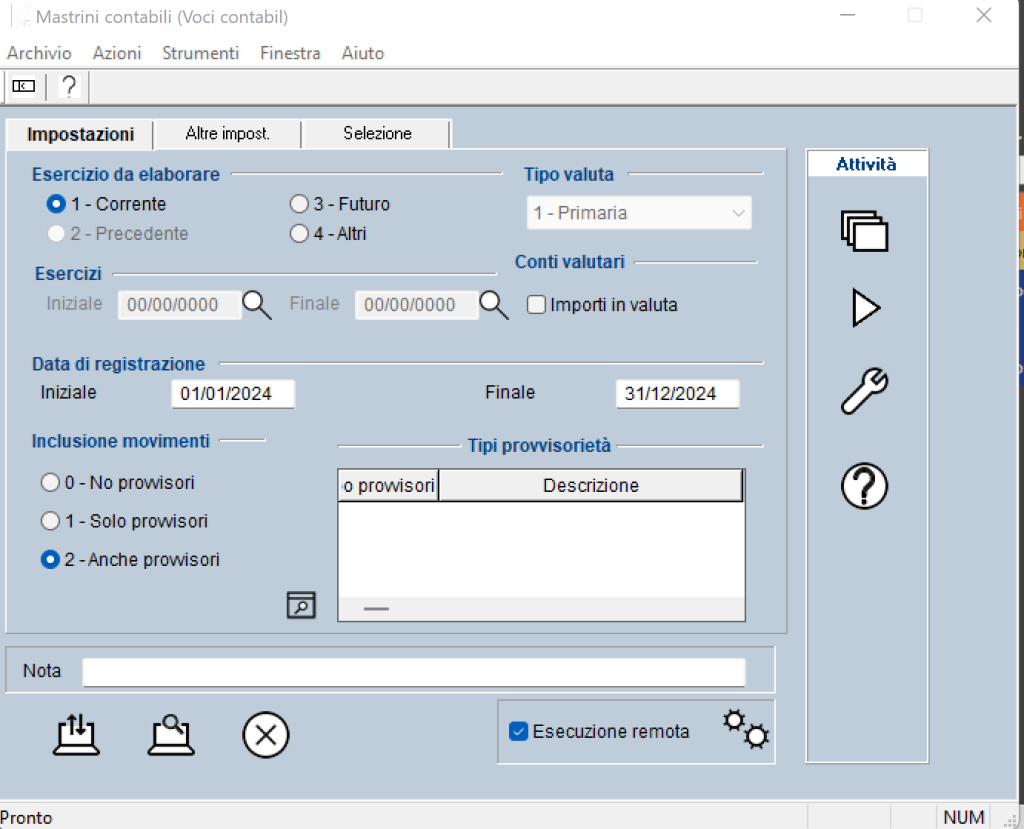The height and width of the screenshot is (829, 1024).
Task: Choose 0 - No provvisori radio button
Action: [50, 483]
